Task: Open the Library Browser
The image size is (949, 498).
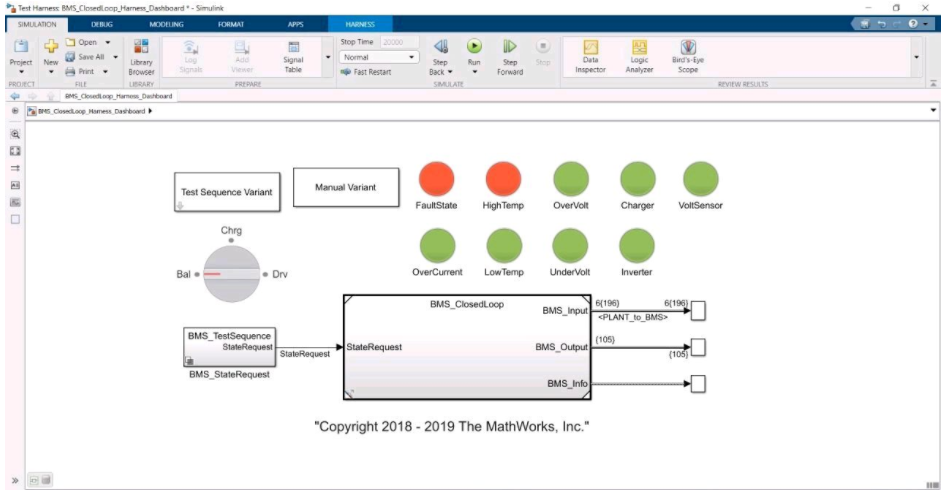Action: 141,57
